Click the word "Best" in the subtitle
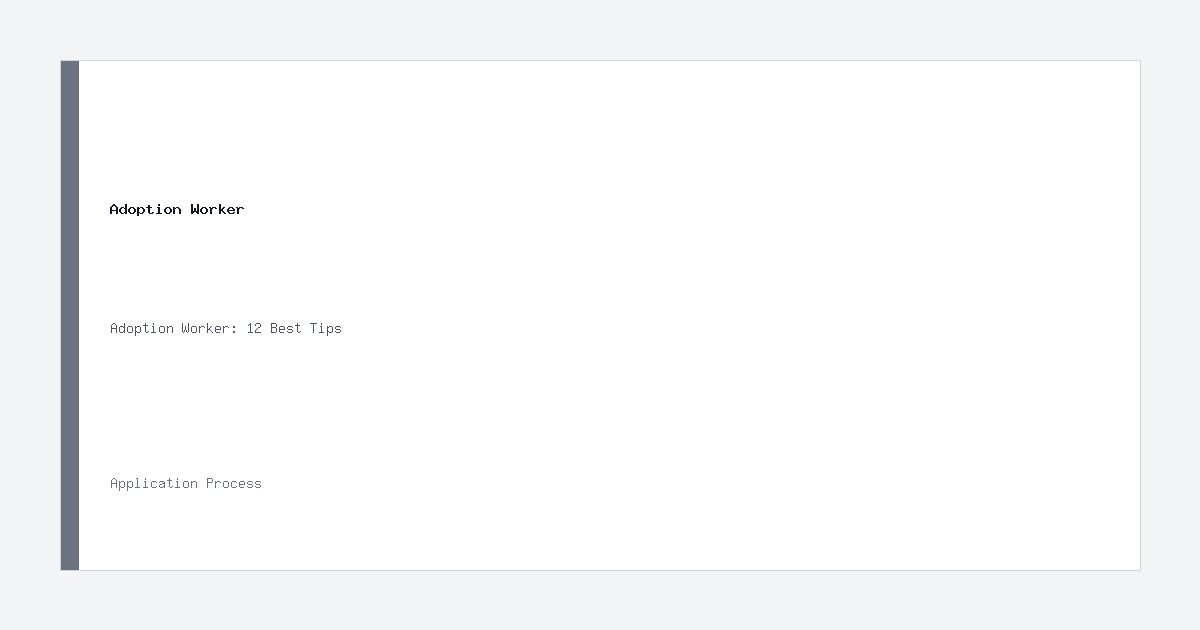The width and height of the screenshot is (1200, 630). click(286, 328)
